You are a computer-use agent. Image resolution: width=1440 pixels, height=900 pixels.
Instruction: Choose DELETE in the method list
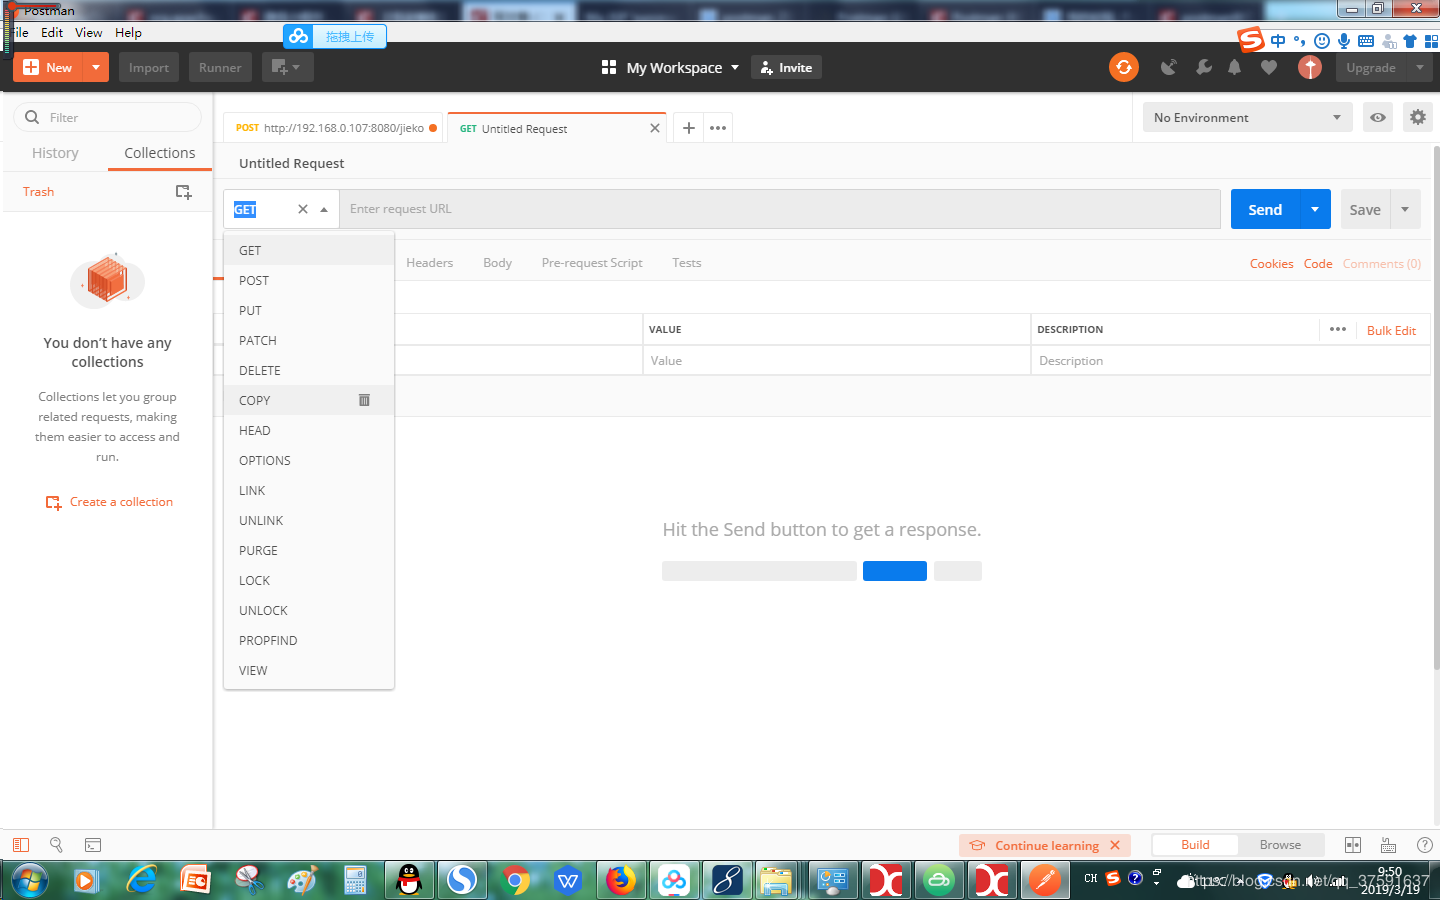point(309,370)
